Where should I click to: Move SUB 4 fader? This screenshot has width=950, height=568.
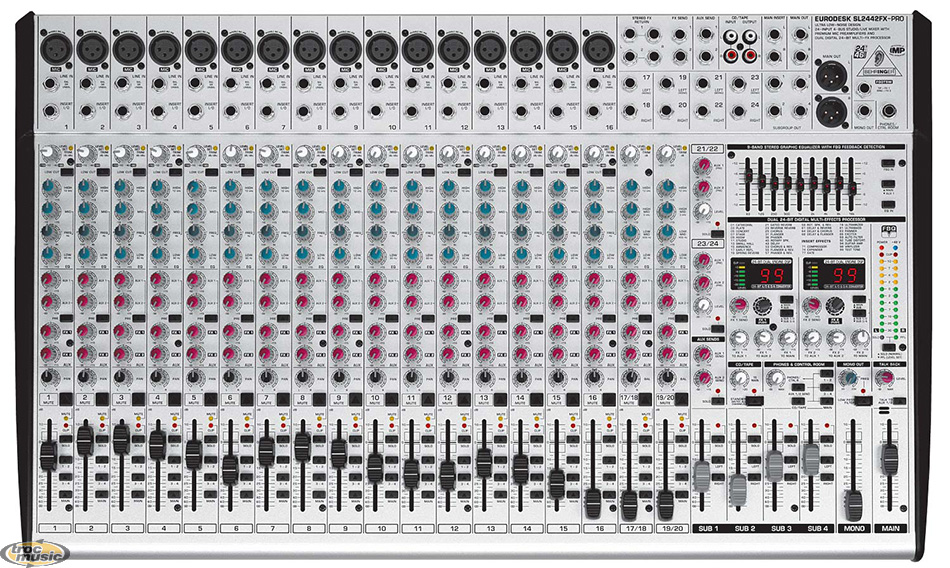(x=811, y=459)
